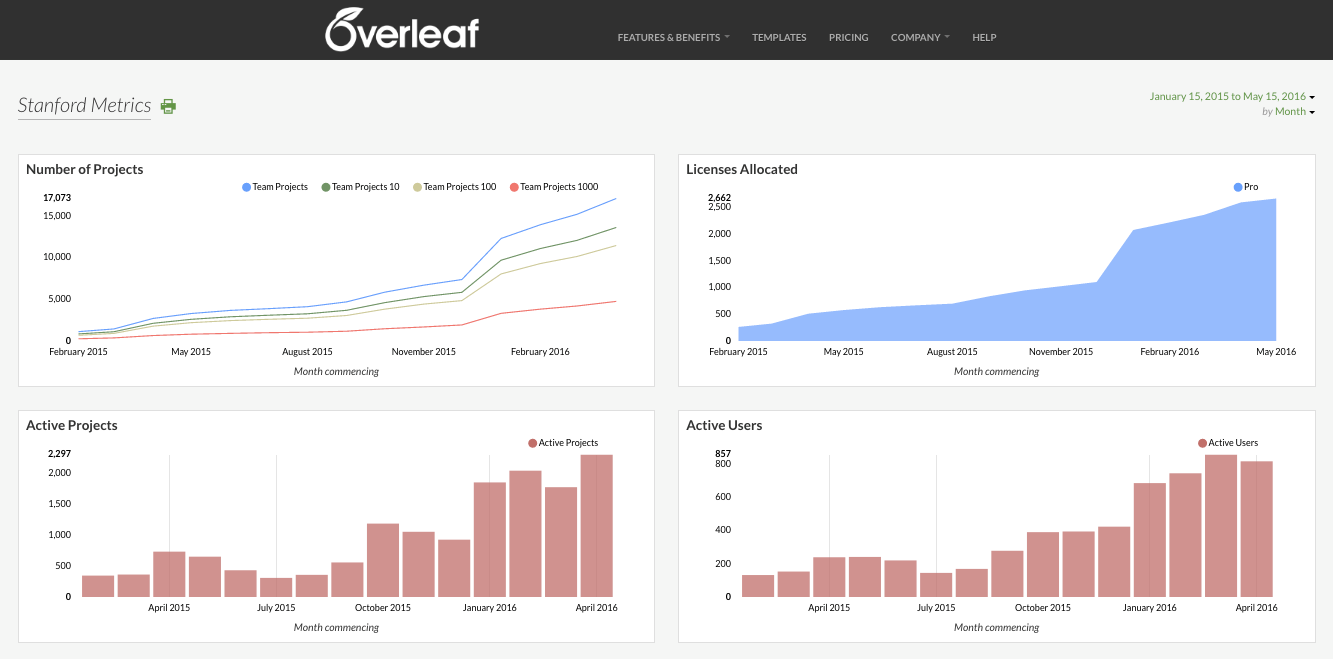Image resolution: width=1333 pixels, height=659 pixels.
Task: Open the Features & Benefits menu
Action: 673,37
